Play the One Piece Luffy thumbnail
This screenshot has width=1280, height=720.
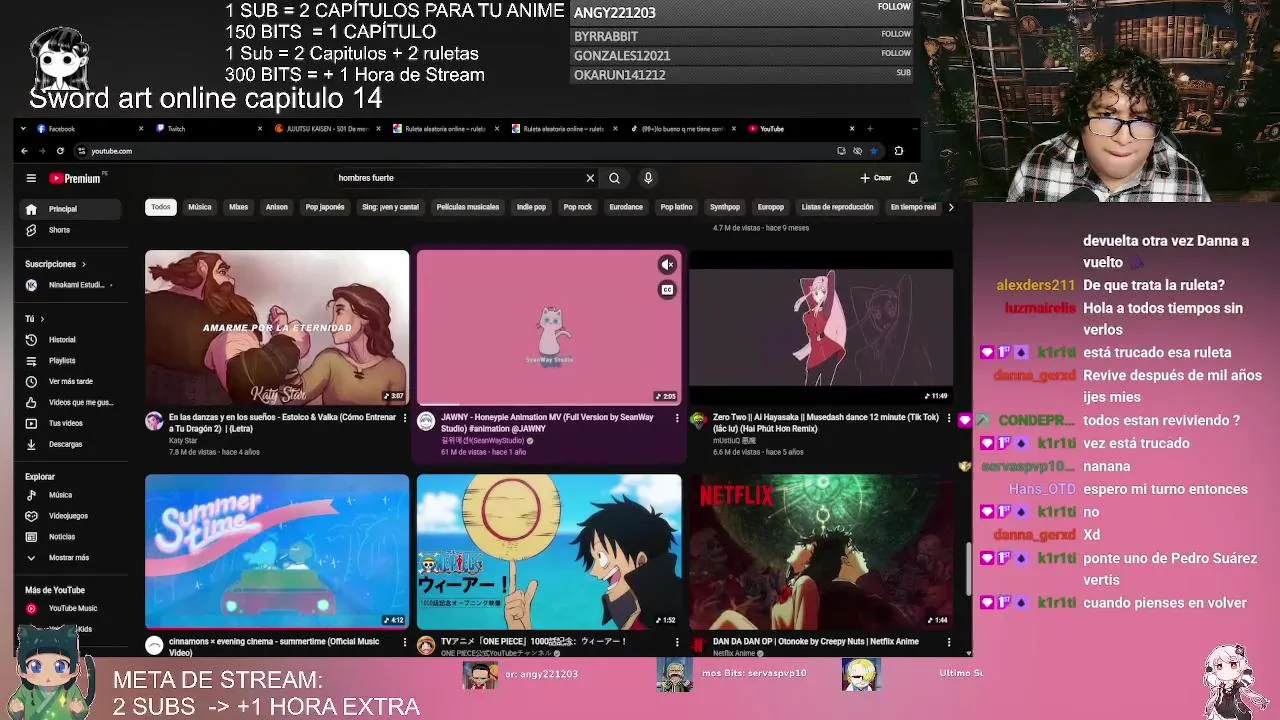pos(549,551)
